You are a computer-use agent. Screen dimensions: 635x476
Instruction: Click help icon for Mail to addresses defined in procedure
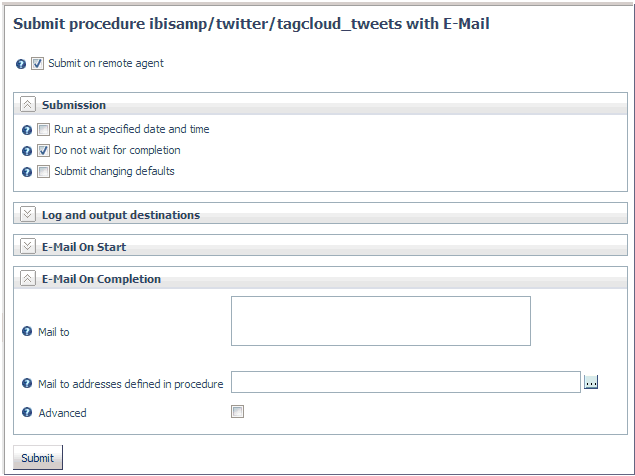pos(27,383)
